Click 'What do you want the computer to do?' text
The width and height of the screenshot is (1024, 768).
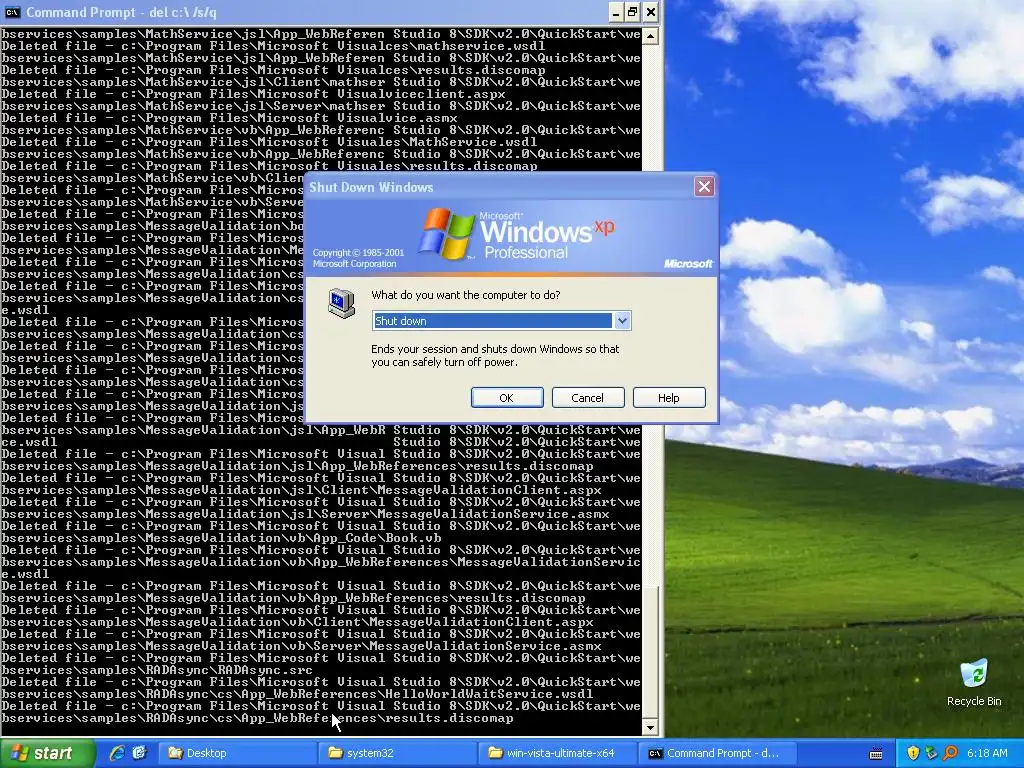pyautogui.click(x=466, y=295)
